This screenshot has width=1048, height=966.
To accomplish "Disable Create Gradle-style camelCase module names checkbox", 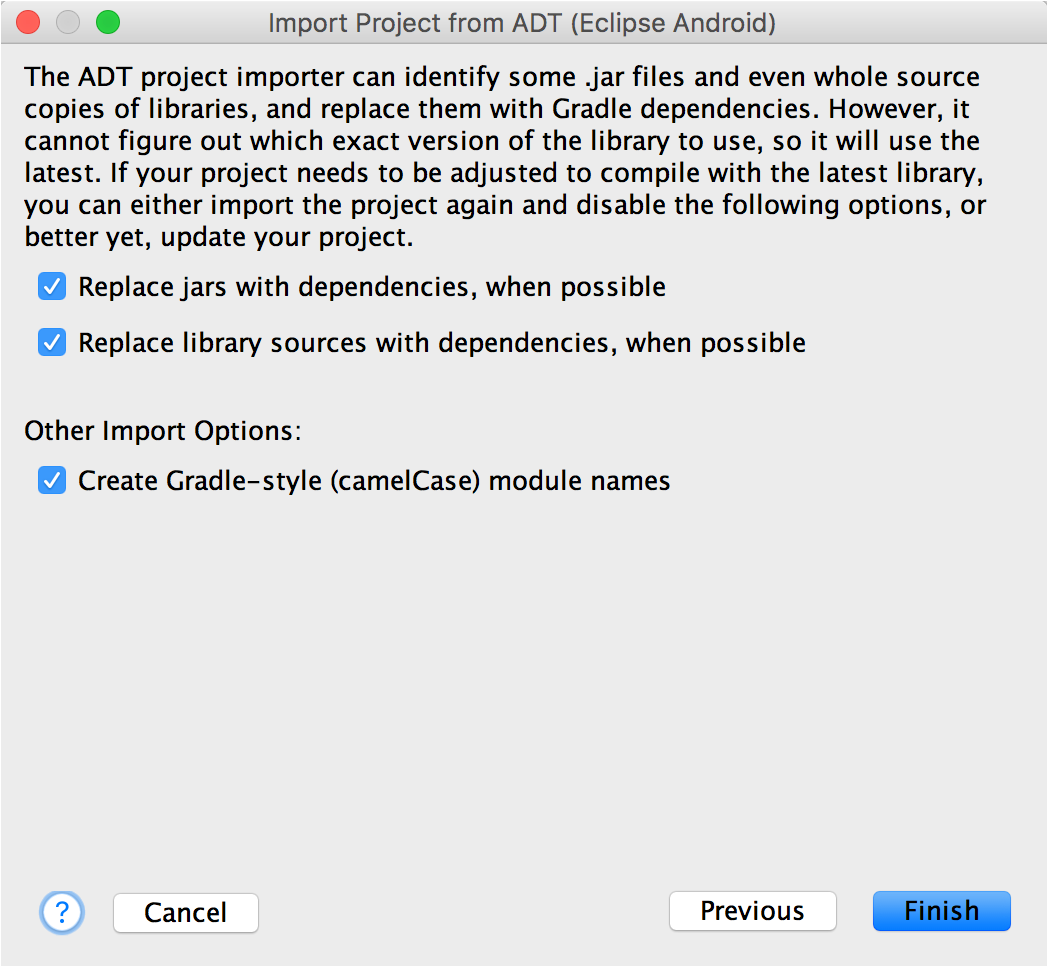I will [52, 481].
